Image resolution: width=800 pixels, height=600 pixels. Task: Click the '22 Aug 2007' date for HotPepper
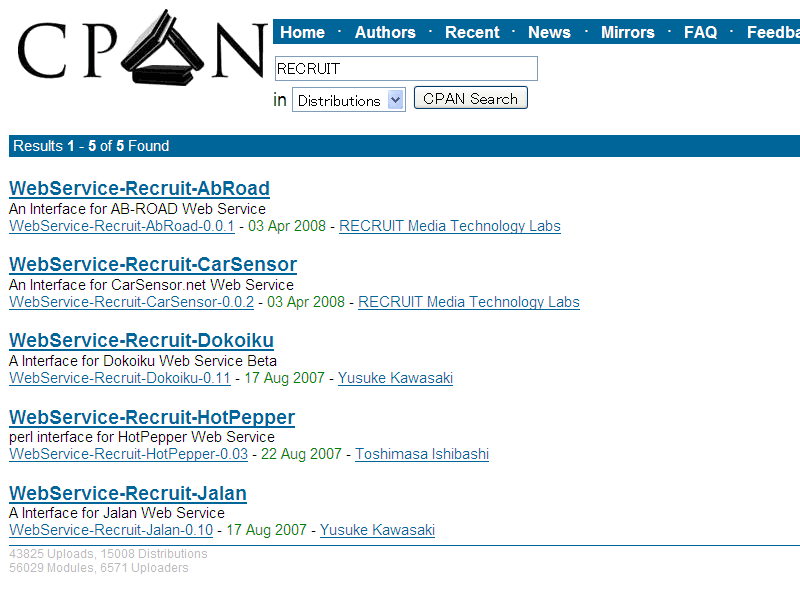301,454
